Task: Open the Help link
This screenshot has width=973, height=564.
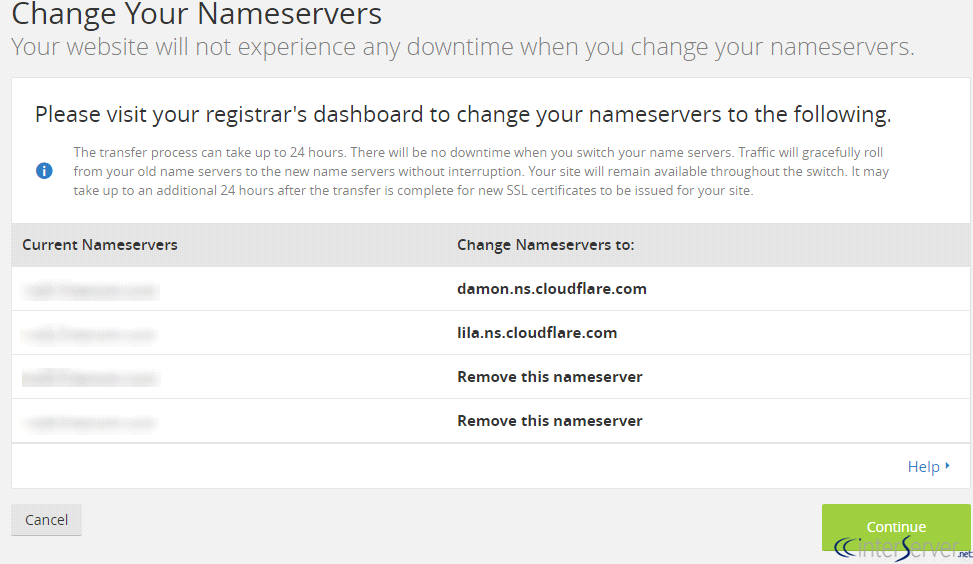Action: pyautogui.click(x=923, y=467)
